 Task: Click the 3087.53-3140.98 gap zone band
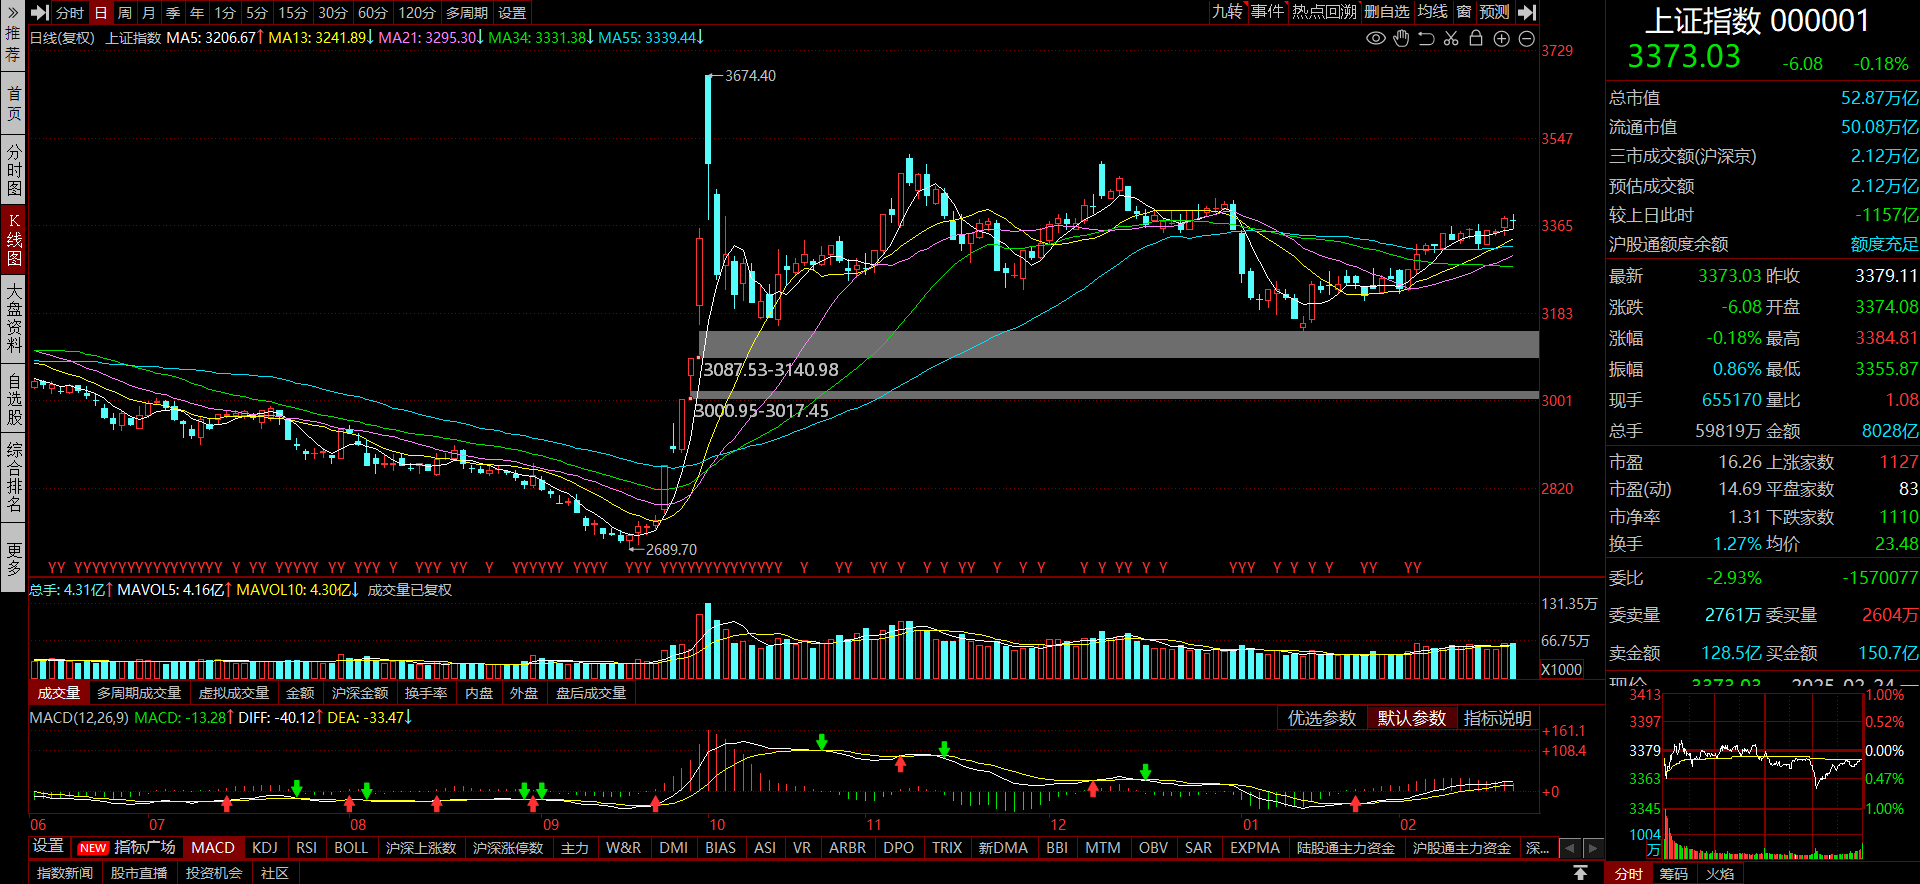[x=1118, y=344]
